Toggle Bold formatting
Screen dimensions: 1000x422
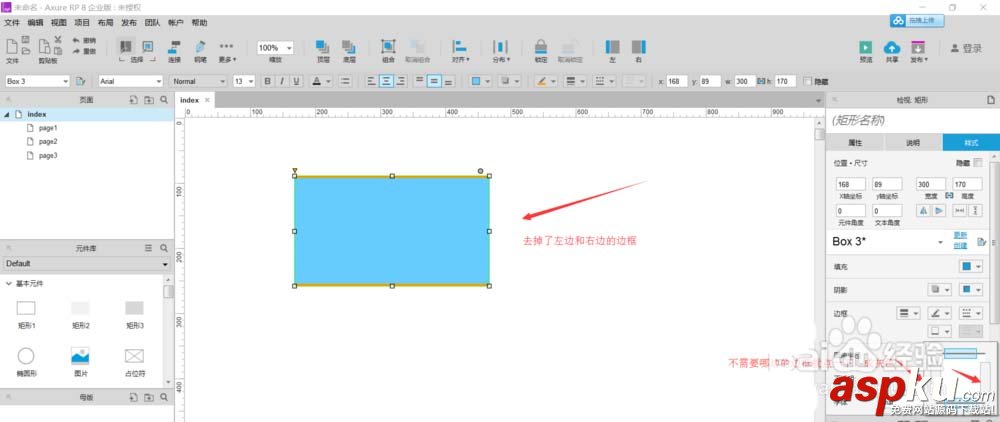pos(267,81)
